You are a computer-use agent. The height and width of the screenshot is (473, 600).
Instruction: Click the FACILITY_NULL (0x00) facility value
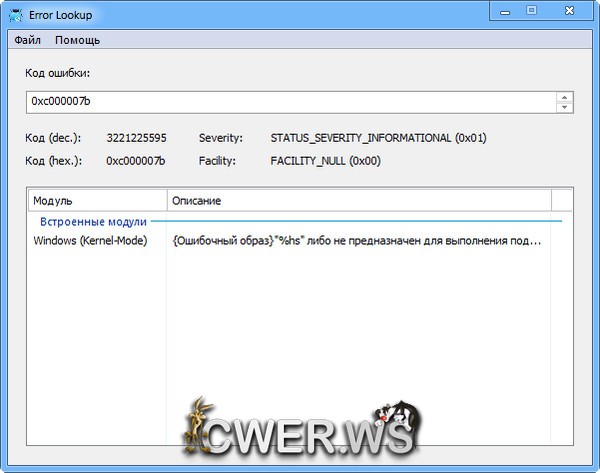coord(325,160)
